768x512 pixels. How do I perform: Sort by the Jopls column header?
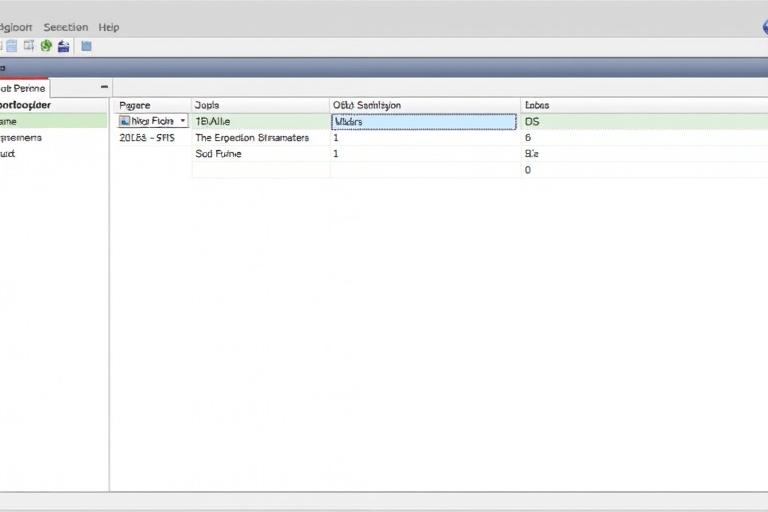206,104
